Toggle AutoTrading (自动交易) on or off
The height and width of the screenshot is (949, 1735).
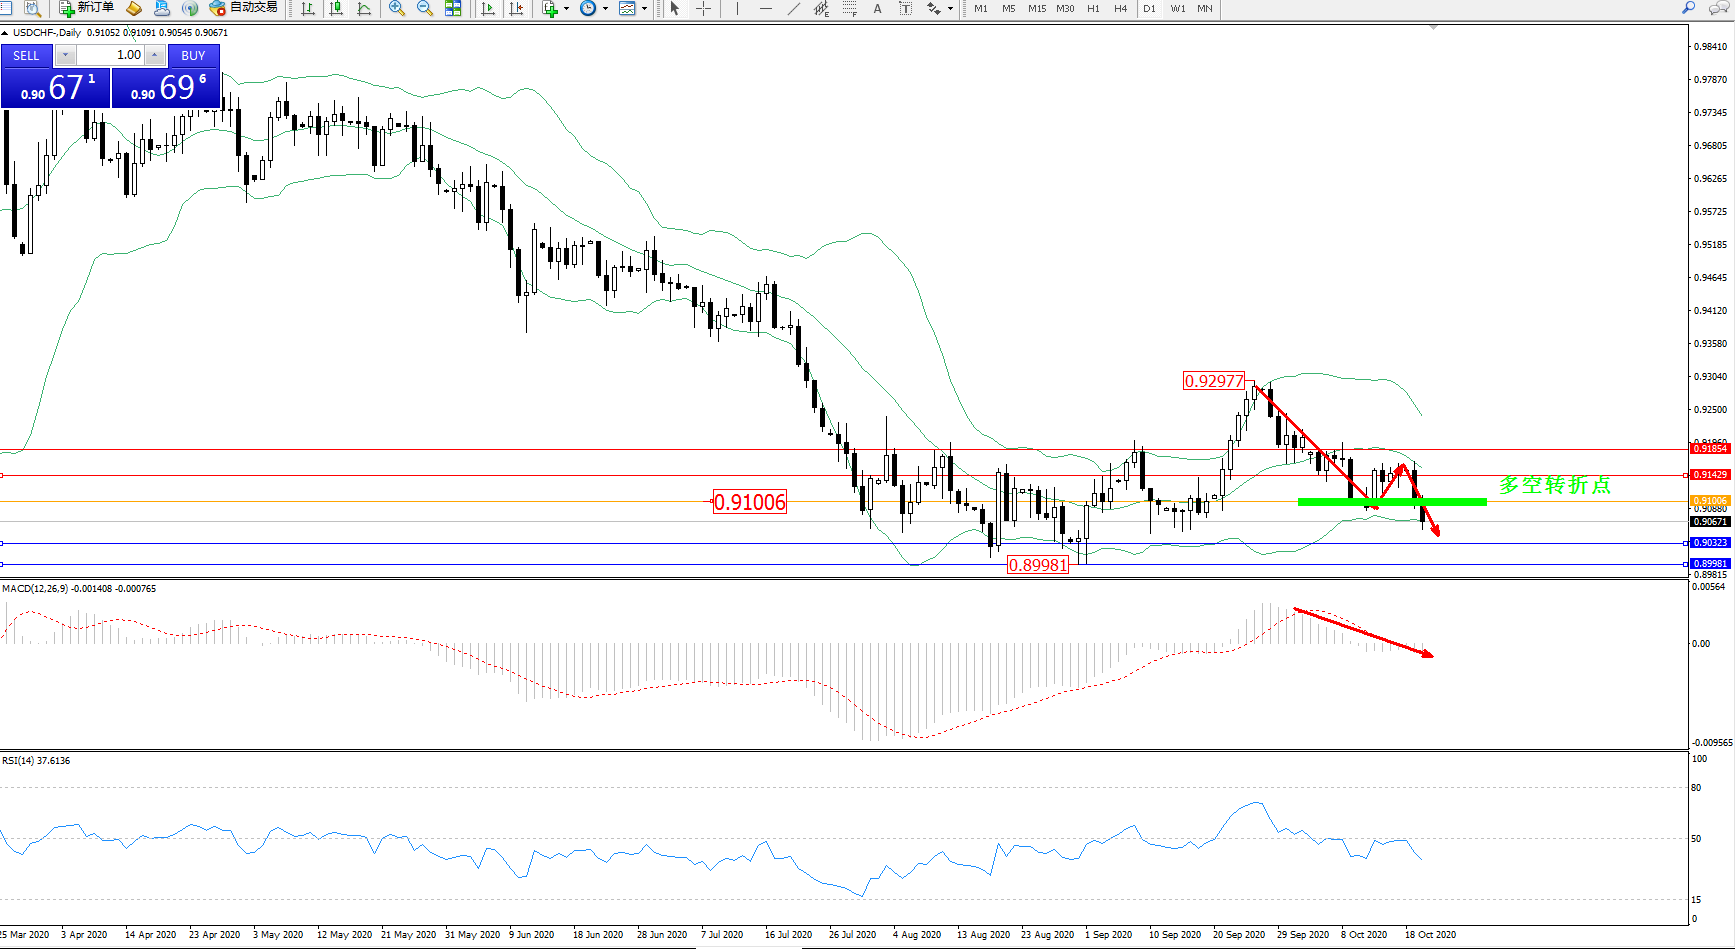point(243,8)
